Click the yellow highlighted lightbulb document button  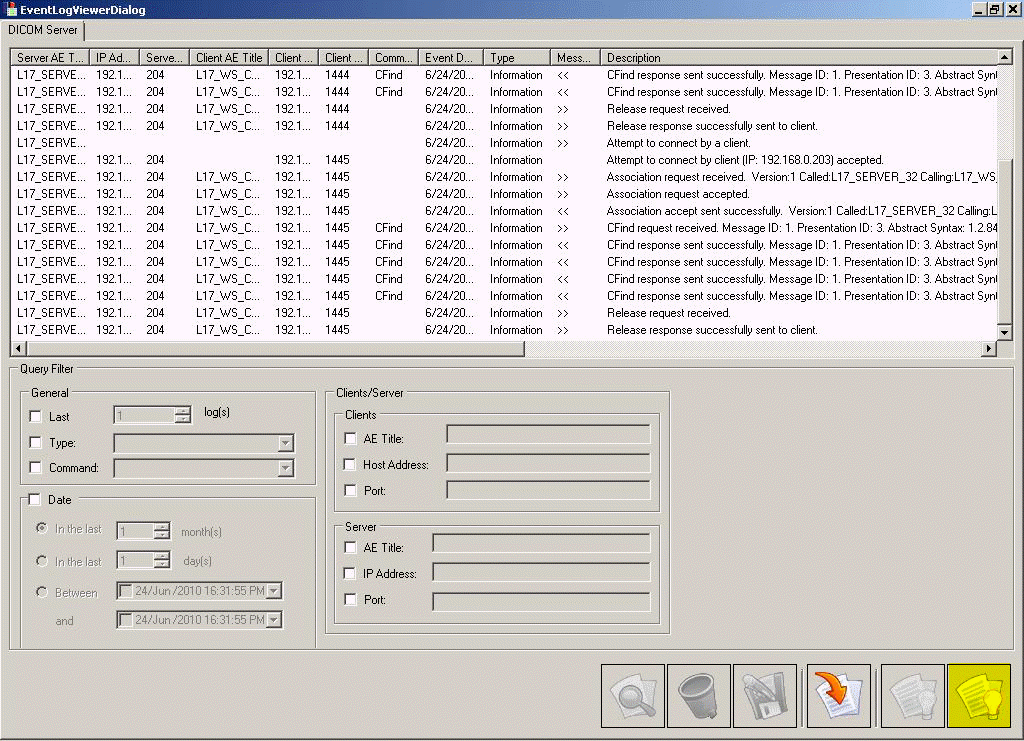click(x=979, y=696)
